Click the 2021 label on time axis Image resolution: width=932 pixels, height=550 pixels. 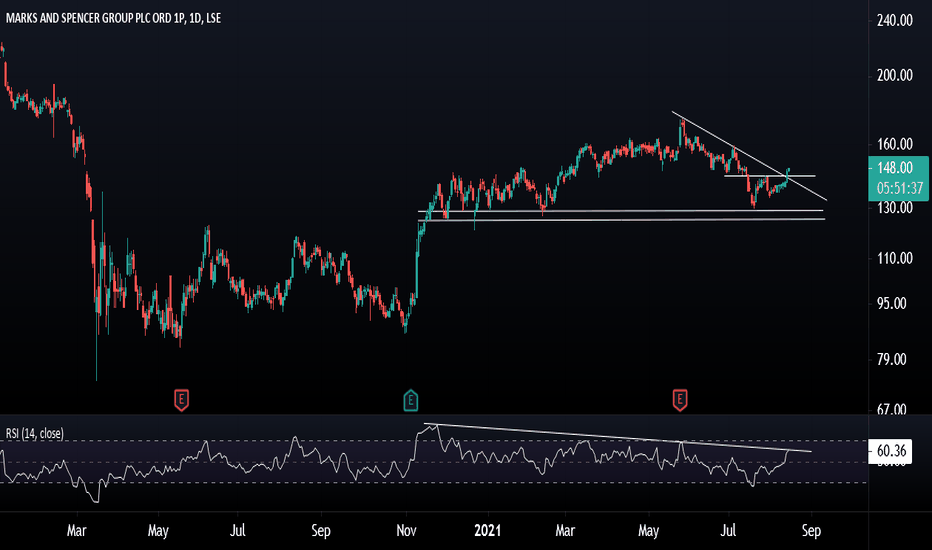click(x=487, y=530)
